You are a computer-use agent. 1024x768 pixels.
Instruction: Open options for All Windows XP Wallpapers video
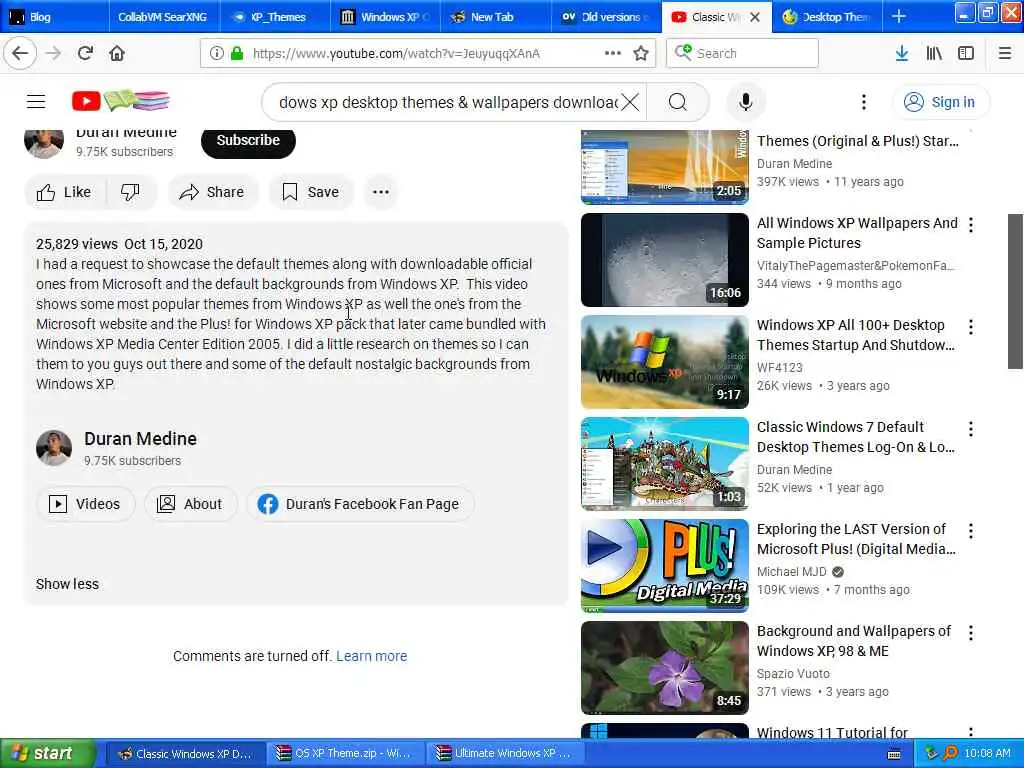click(971, 225)
